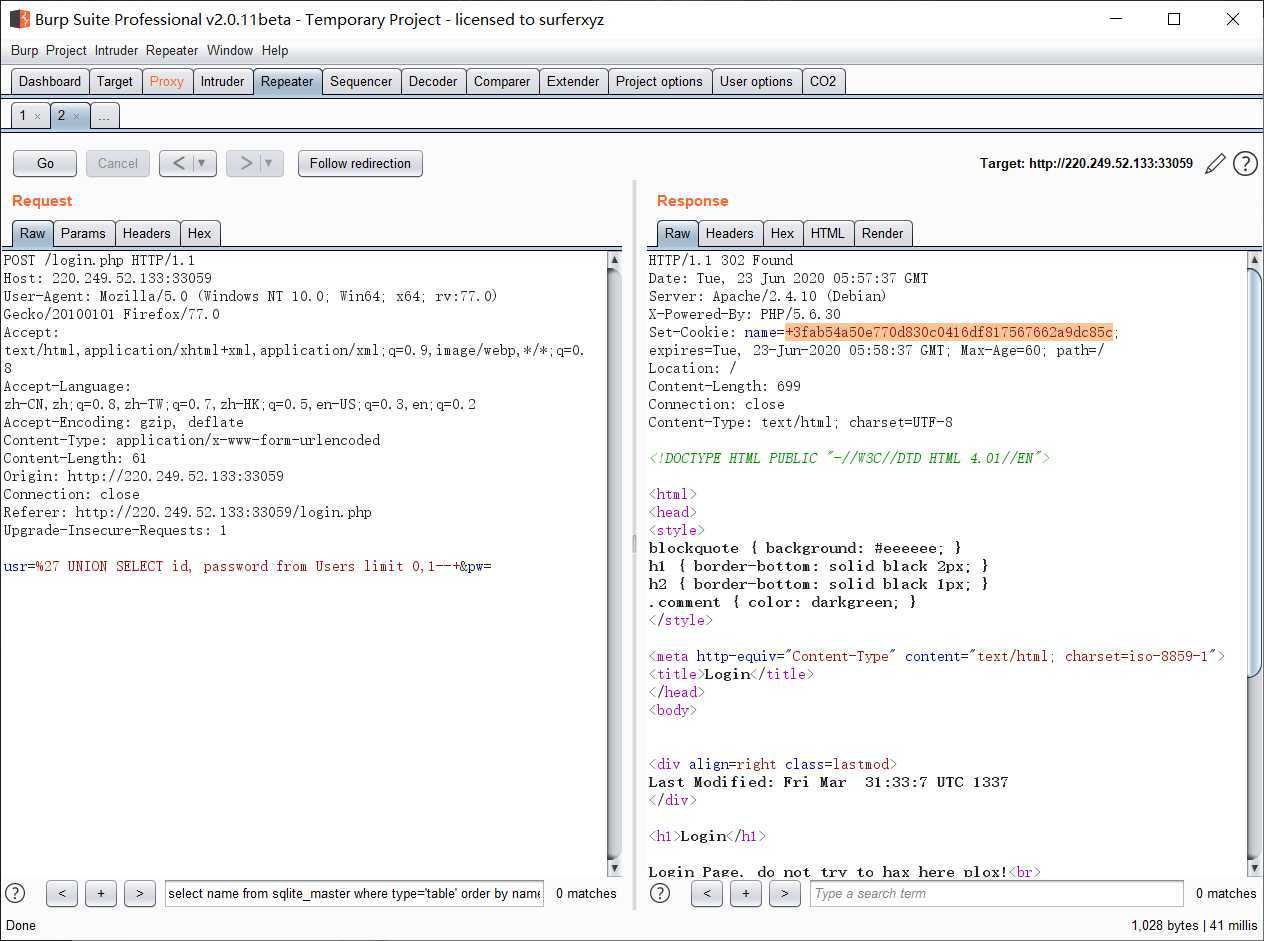Open the CO2 extension tab
The width and height of the screenshot is (1264, 941).
tap(823, 81)
